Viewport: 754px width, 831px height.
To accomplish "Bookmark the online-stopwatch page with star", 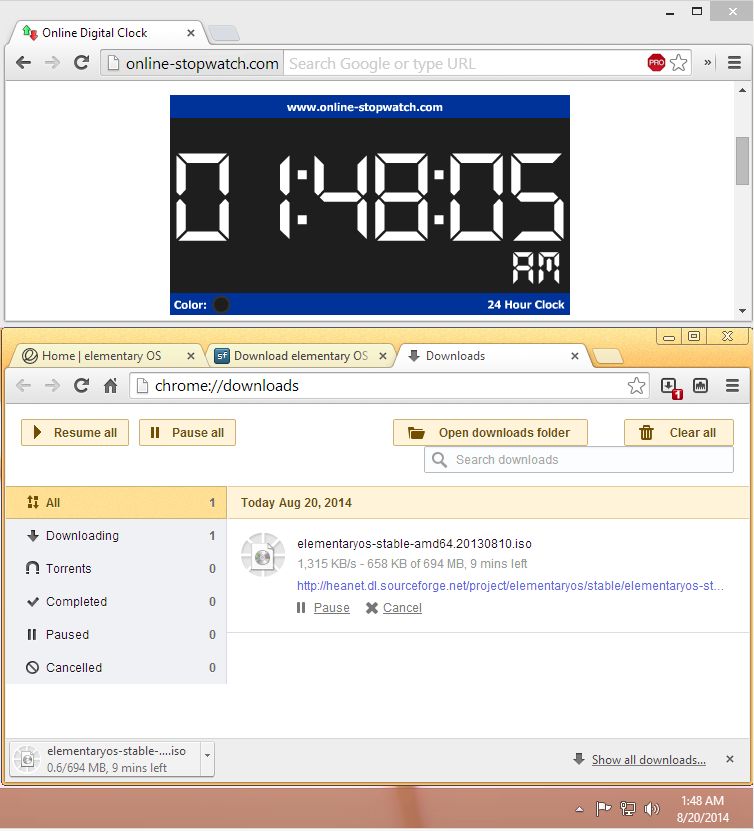I will click(x=678, y=63).
